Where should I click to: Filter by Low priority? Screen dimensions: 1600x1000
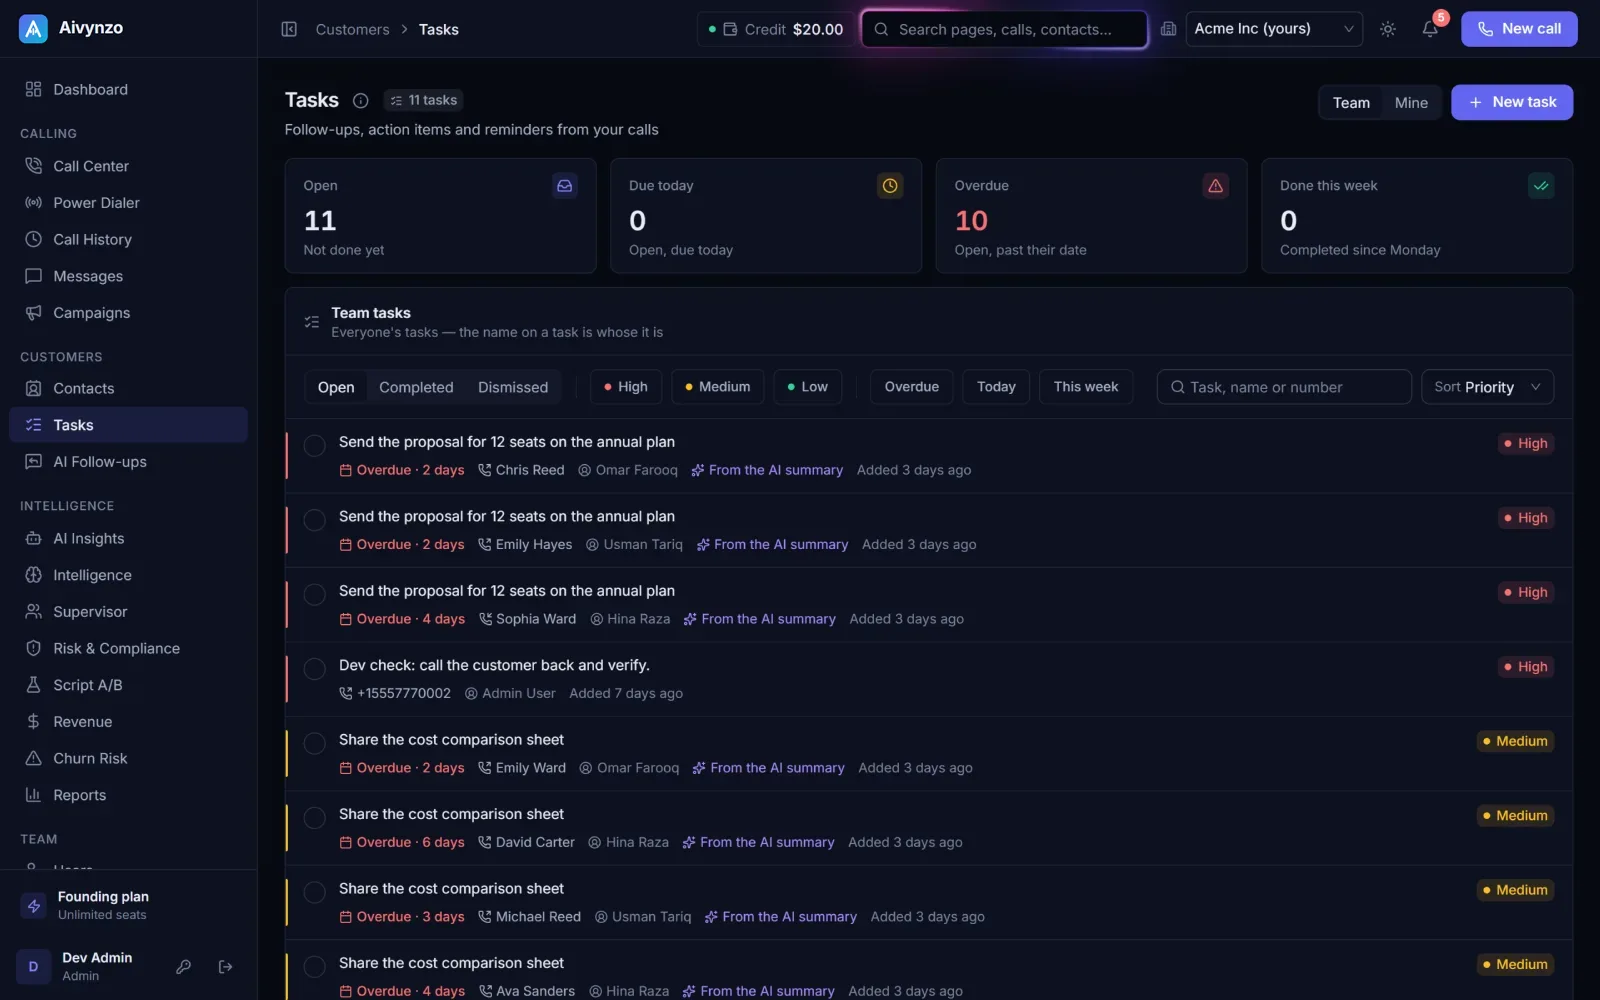tap(807, 387)
